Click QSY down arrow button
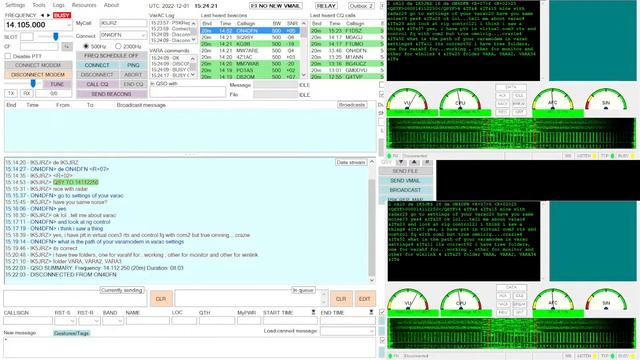Image resolution: width=640 pixels, height=360 pixels. click(x=401, y=162)
